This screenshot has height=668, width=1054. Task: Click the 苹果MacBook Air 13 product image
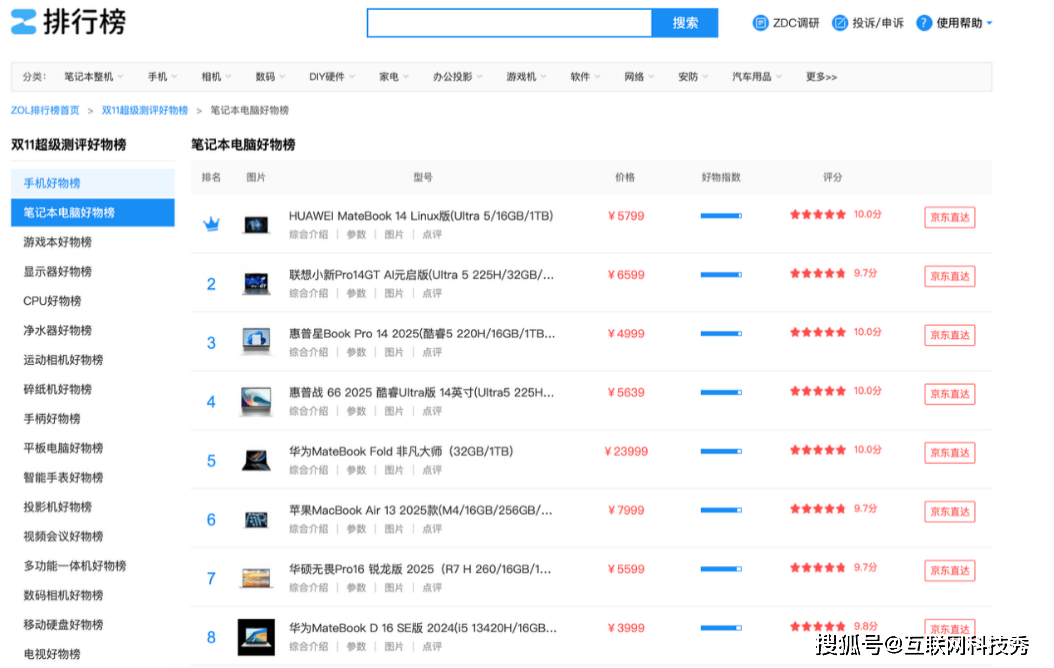[256, 519]
